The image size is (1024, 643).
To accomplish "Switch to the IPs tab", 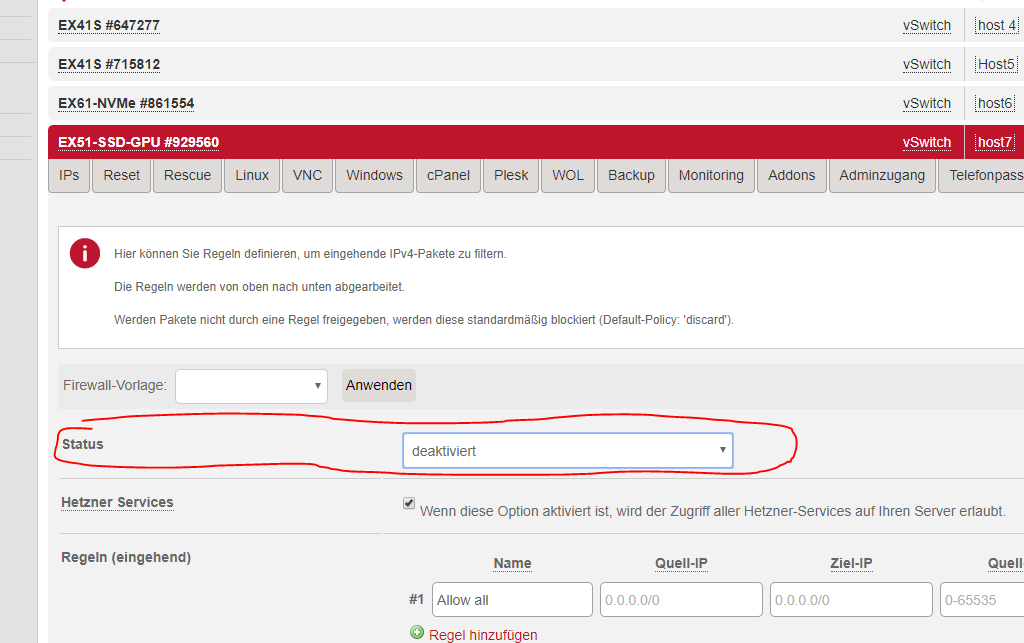I will tap(69, 175).
